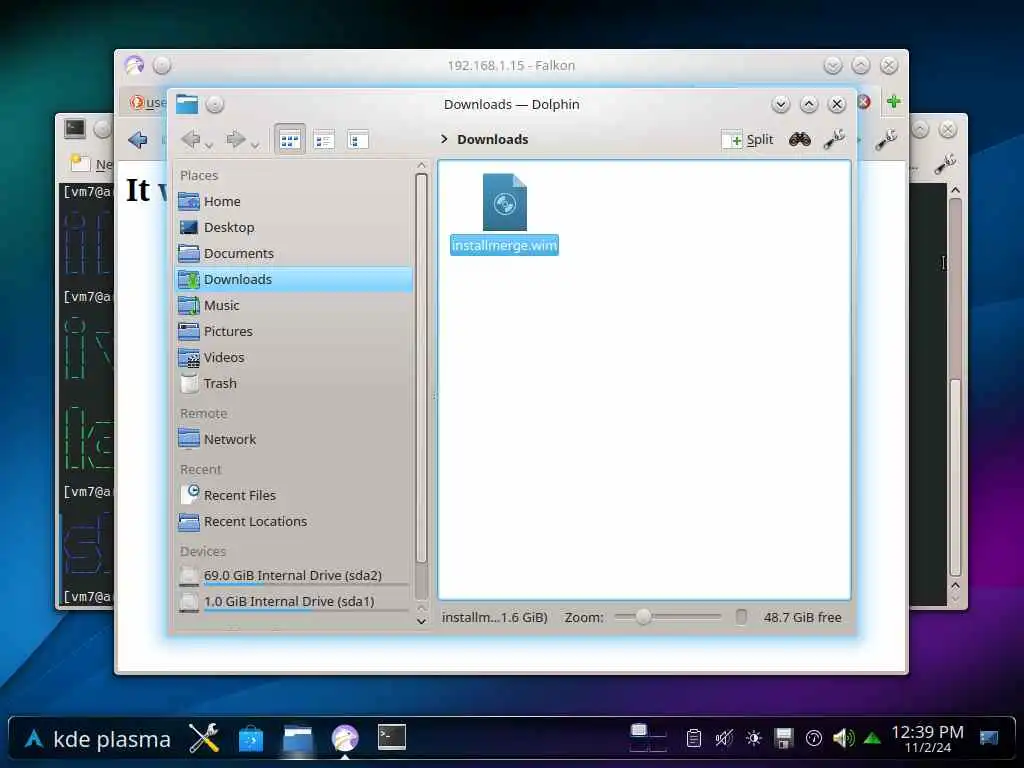
Task: Switch to Falkon browser in taskbar
Action: coord(345,739)
